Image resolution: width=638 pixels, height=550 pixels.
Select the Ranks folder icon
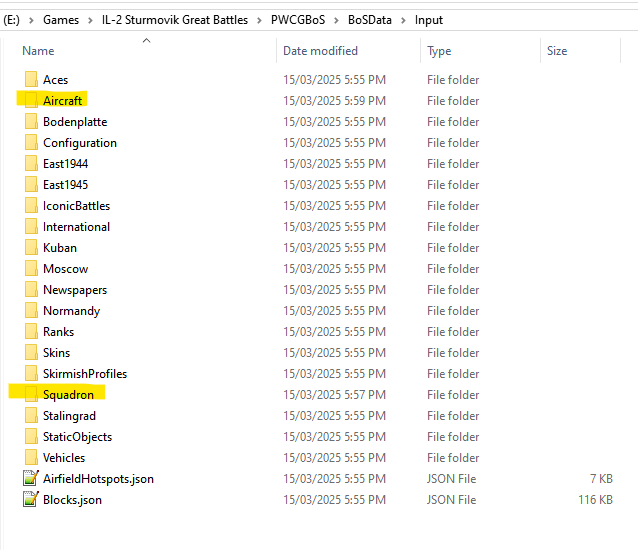coord(31,332)
